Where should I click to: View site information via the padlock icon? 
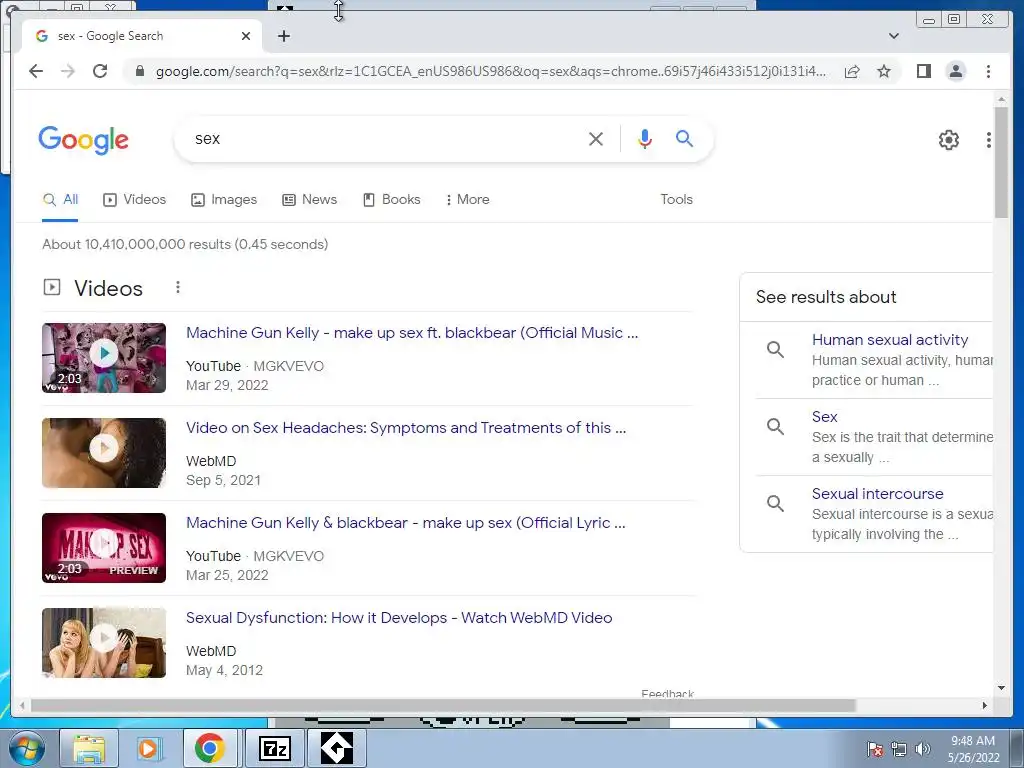point(139,71)
